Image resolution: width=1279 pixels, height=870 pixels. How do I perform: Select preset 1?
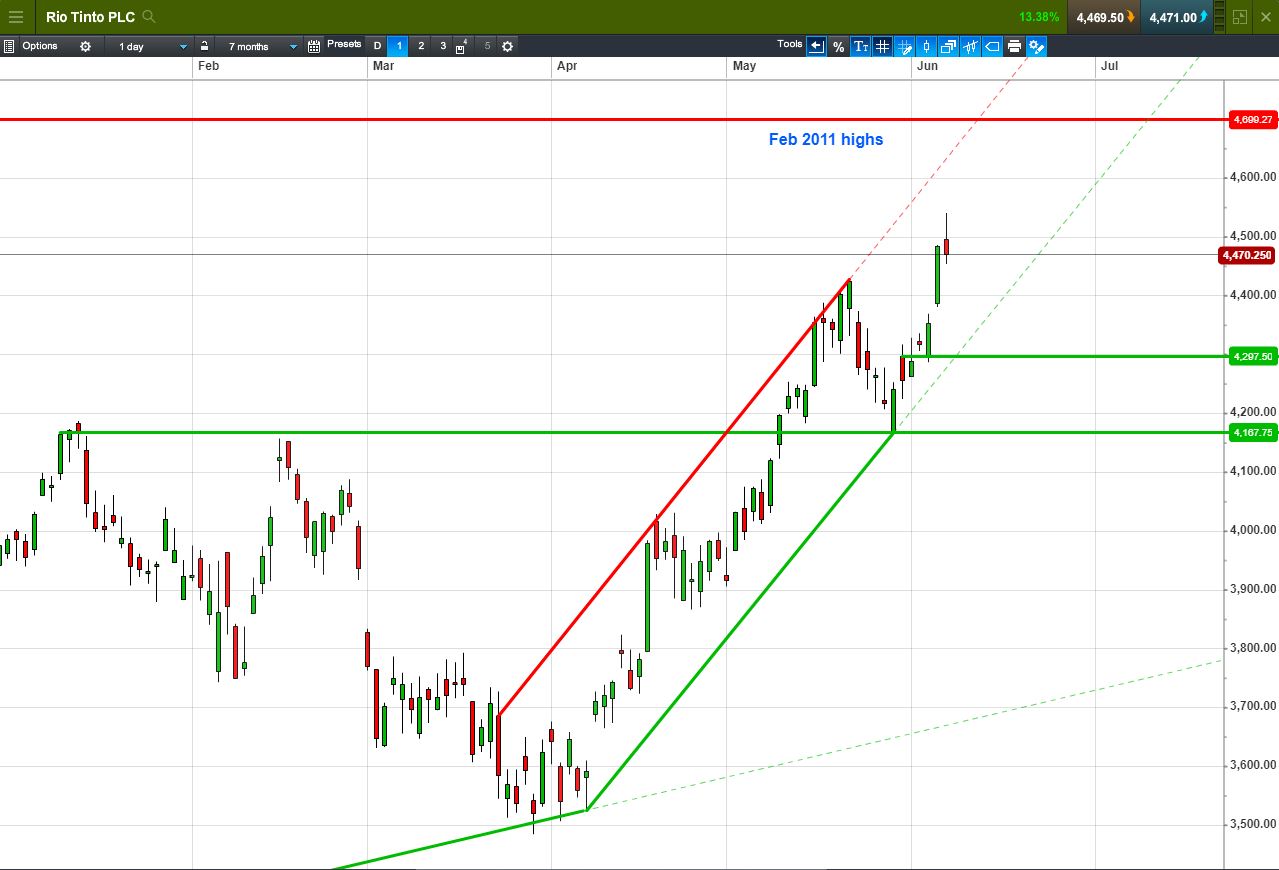coord(398,46)
